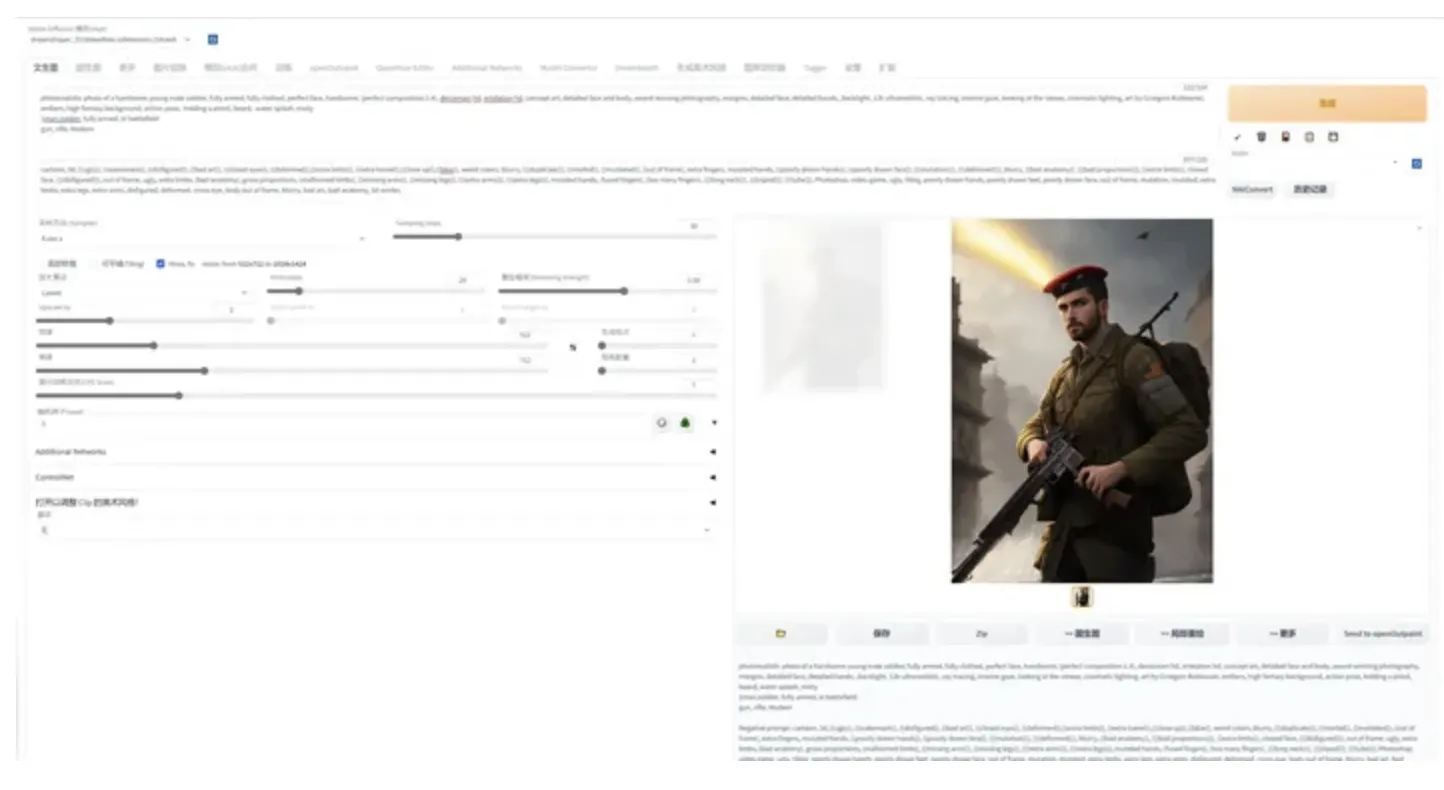Open the Additional Networks tab

point(487,68)
